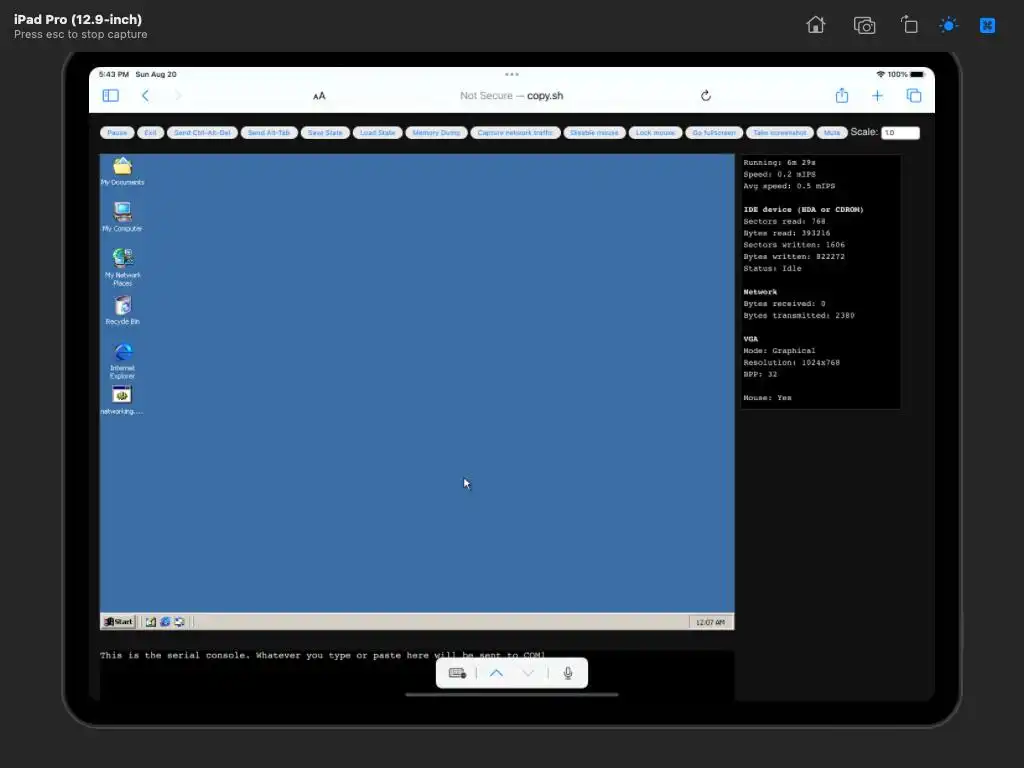Show the Safari tab overview
This screenshot has height=768, width=1024.
914,96
